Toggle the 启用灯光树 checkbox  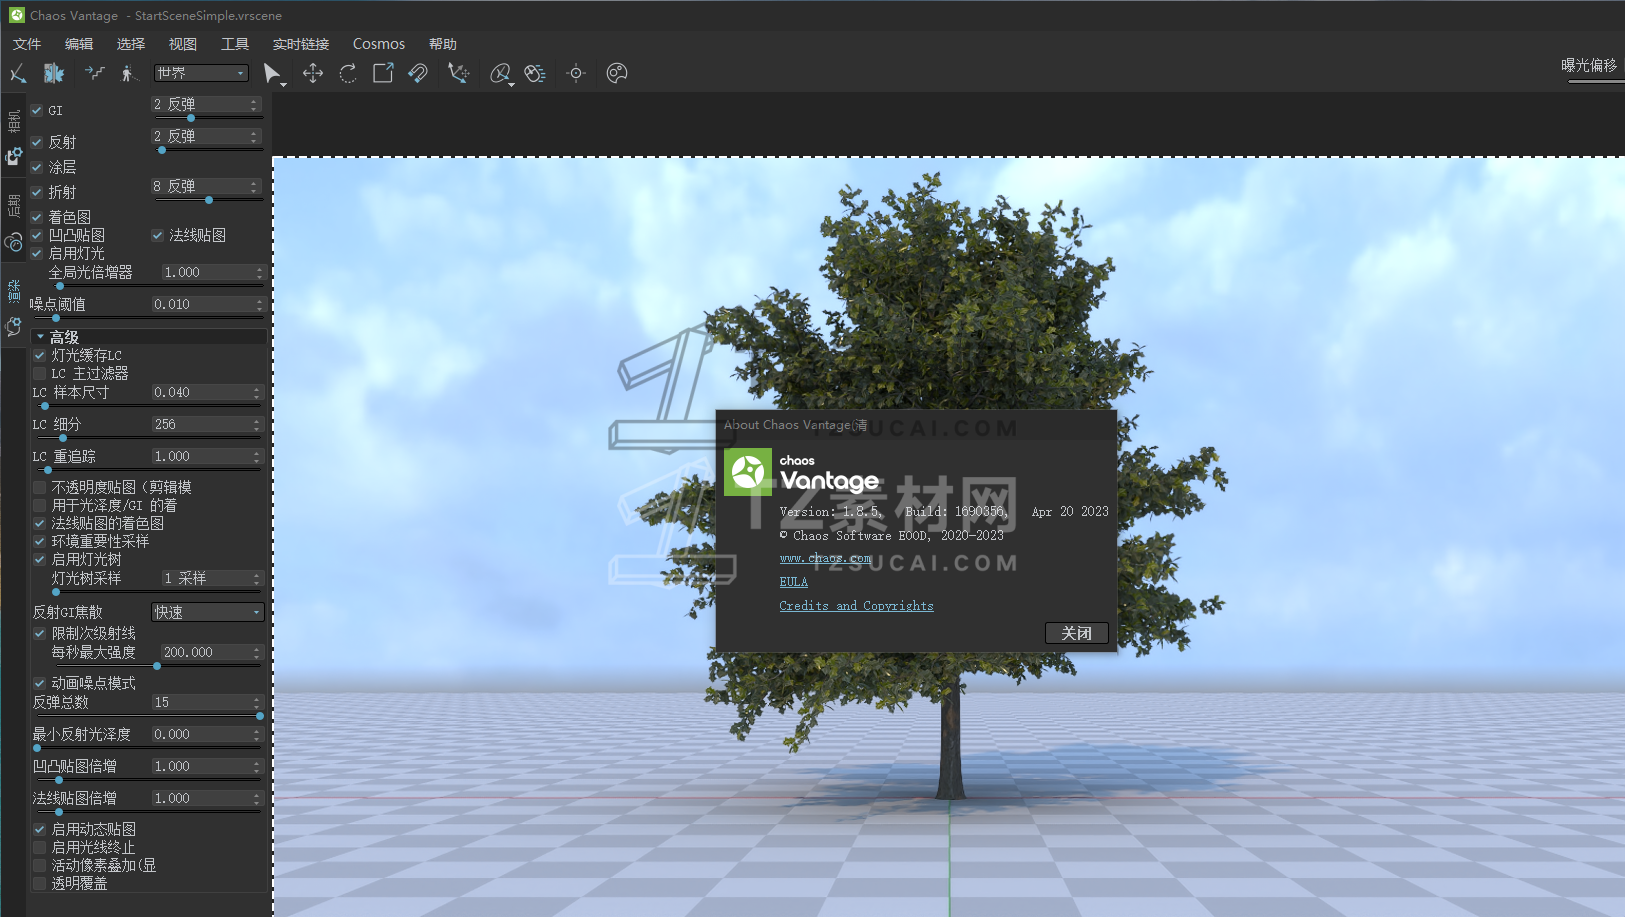(40, 559)
